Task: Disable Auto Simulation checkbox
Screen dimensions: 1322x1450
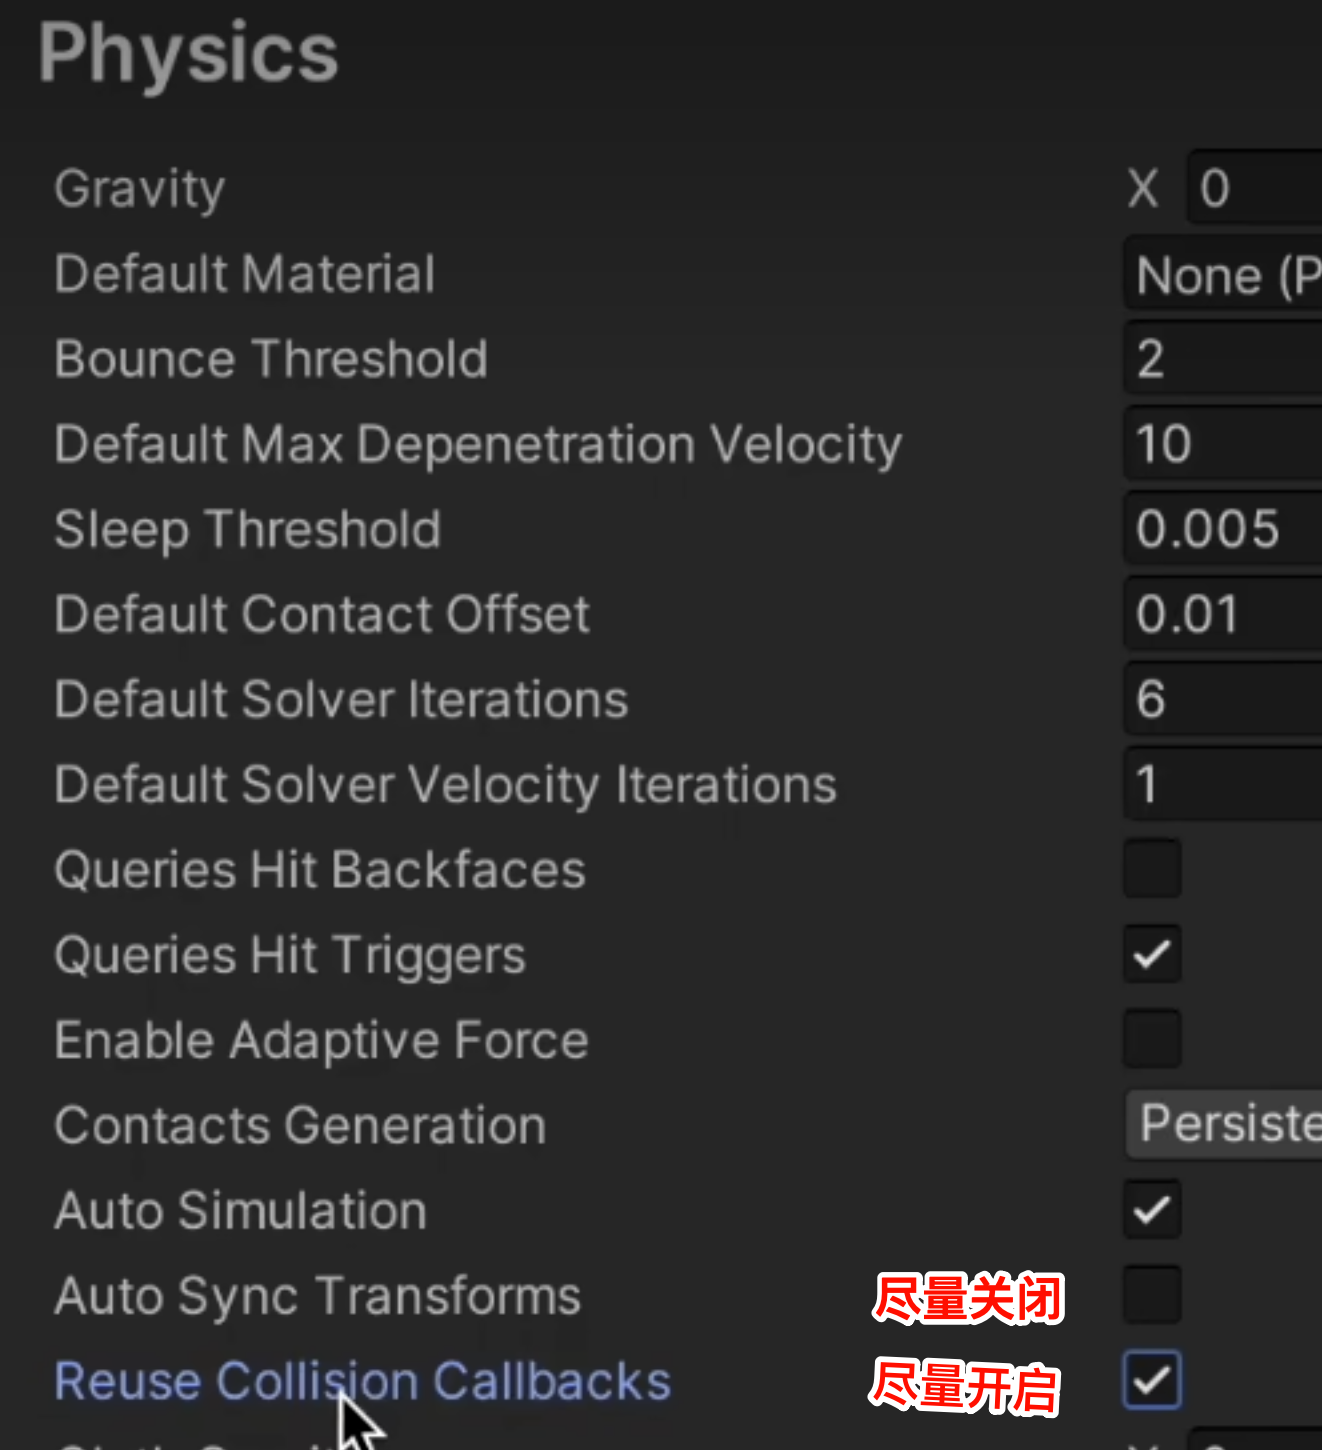Action: [1152, 1209]
